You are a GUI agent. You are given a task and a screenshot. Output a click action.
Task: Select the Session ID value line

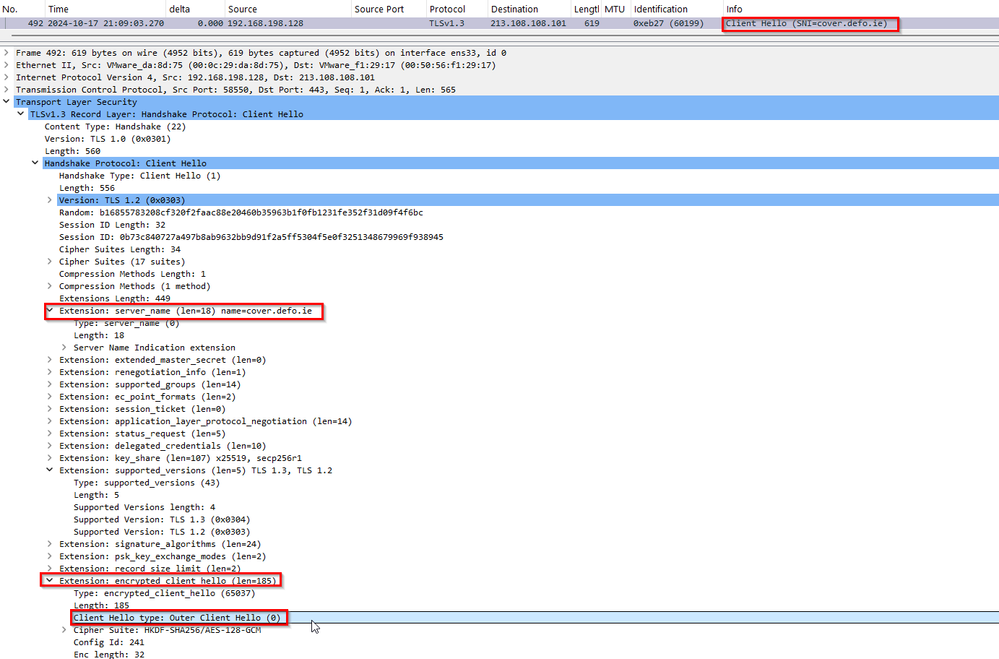(x=251, y=237)
